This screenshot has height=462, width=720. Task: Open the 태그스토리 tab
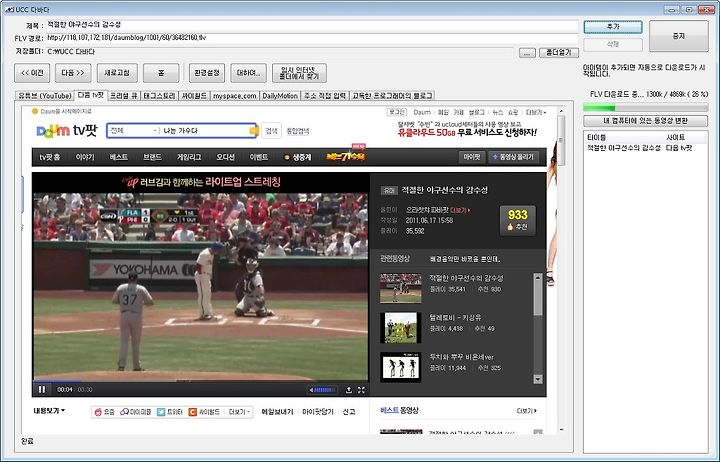tap(159, 96)
